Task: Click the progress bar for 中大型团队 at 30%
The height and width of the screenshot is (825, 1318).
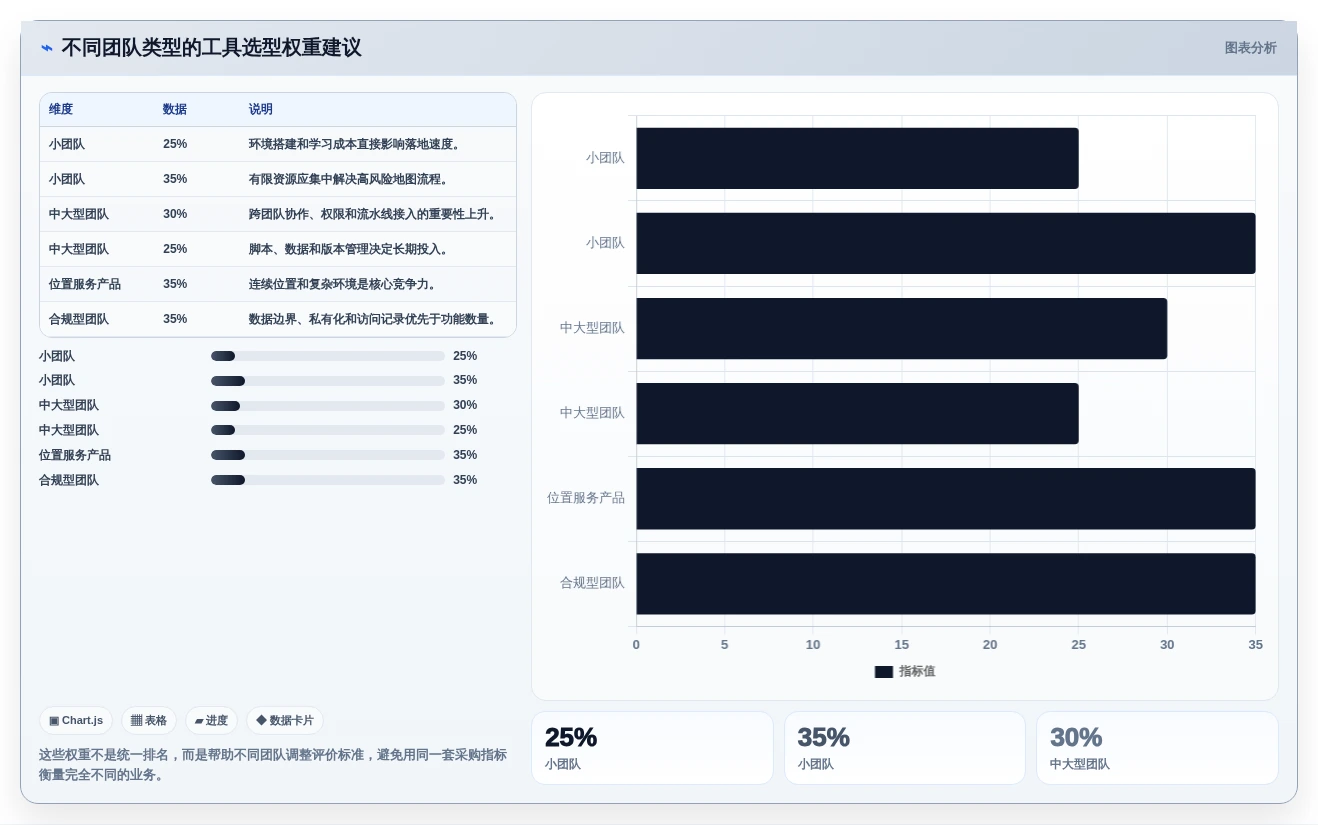Action: (x=328, y=406)
